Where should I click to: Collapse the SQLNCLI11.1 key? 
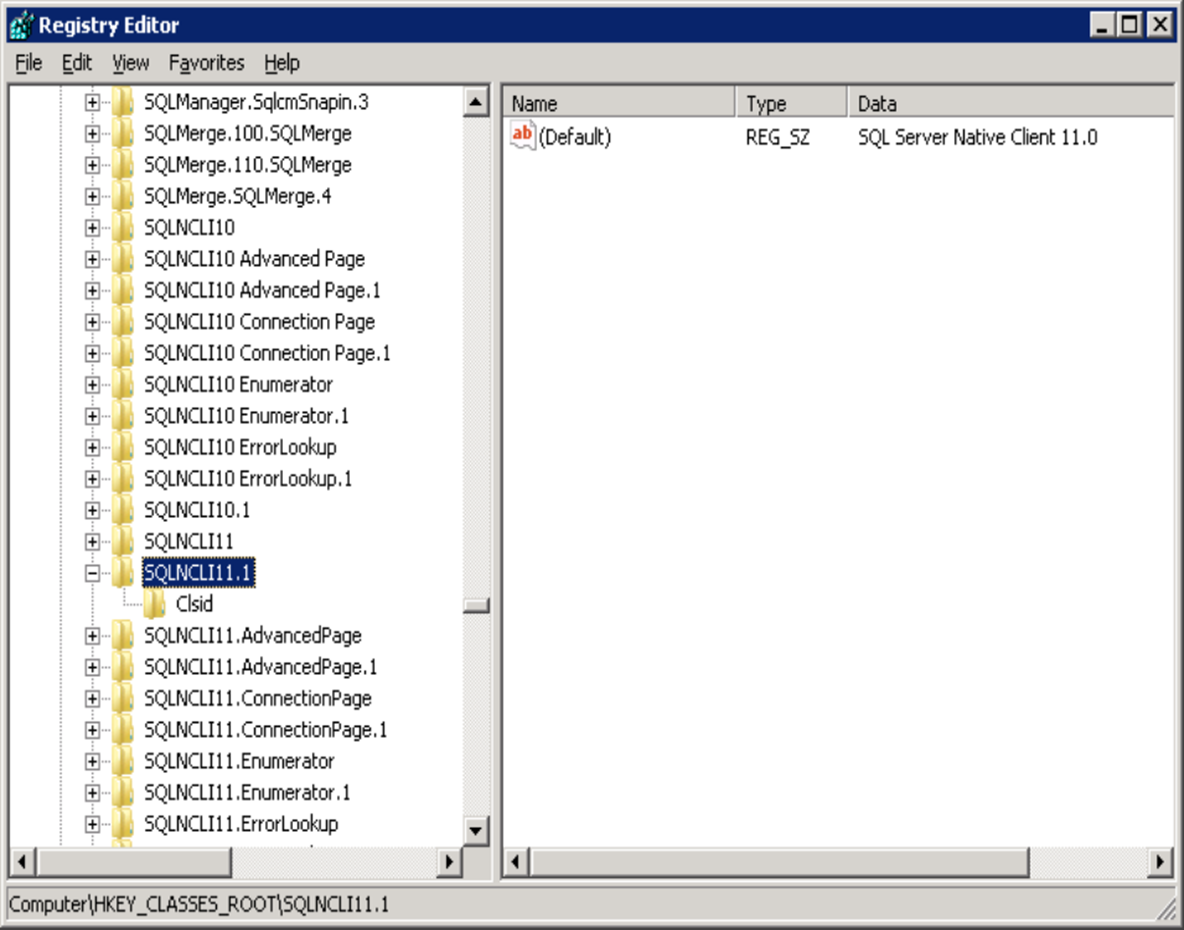pos(92,574)
